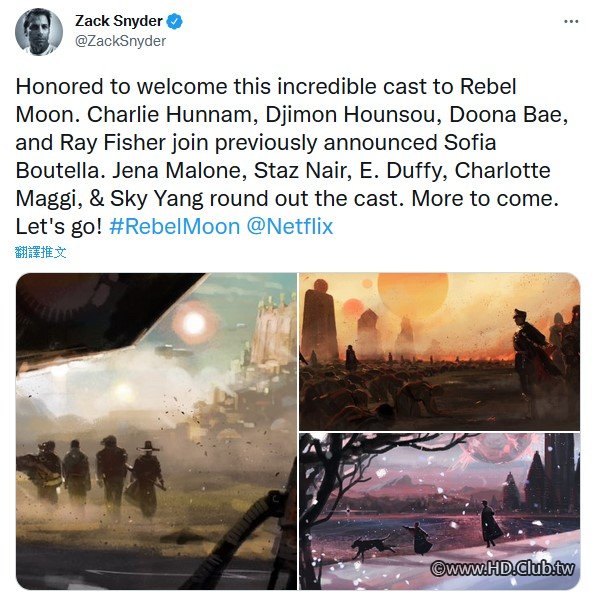The height and width of the screenshot is (602, 597).
Task: Click the large orange planet in top-right artwork
Action: point(413,296)
